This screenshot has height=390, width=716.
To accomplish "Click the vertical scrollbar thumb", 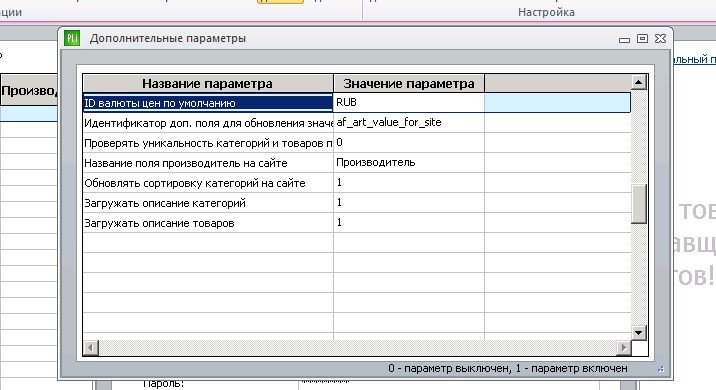I will tap(638, 204).
